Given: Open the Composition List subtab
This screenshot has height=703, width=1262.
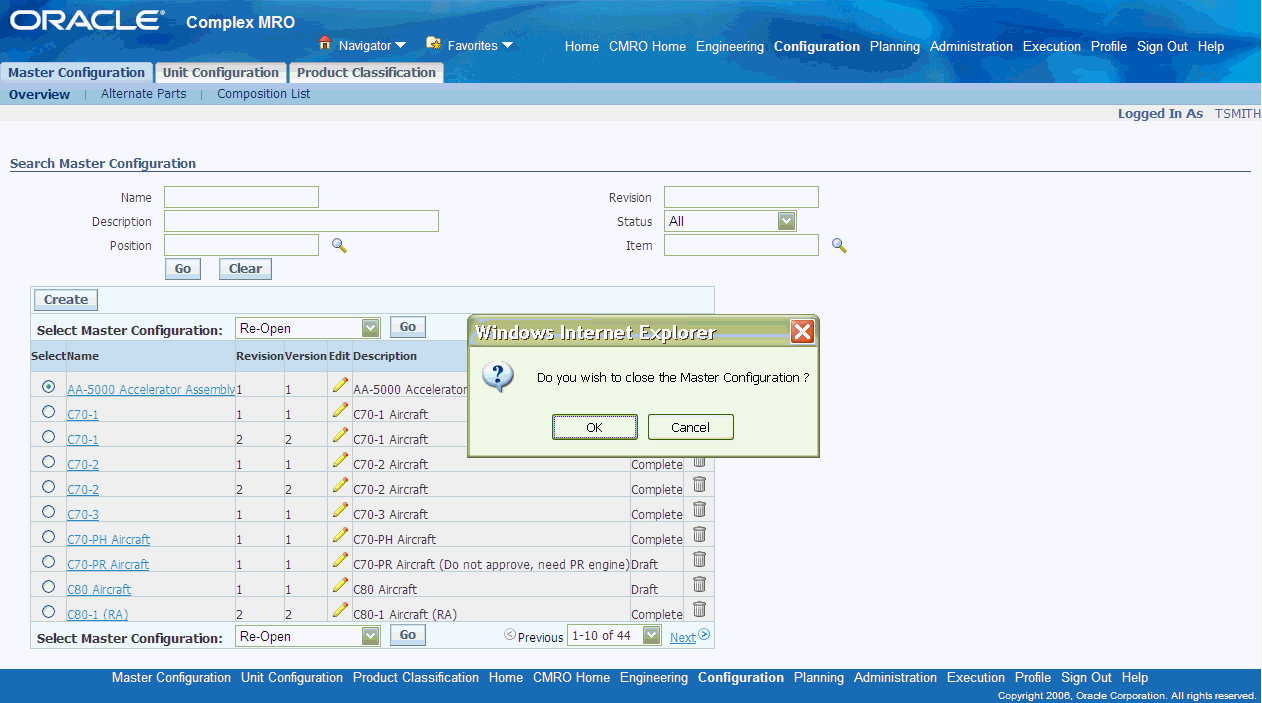Looking at the screenshot, I should tap(264, 94).
